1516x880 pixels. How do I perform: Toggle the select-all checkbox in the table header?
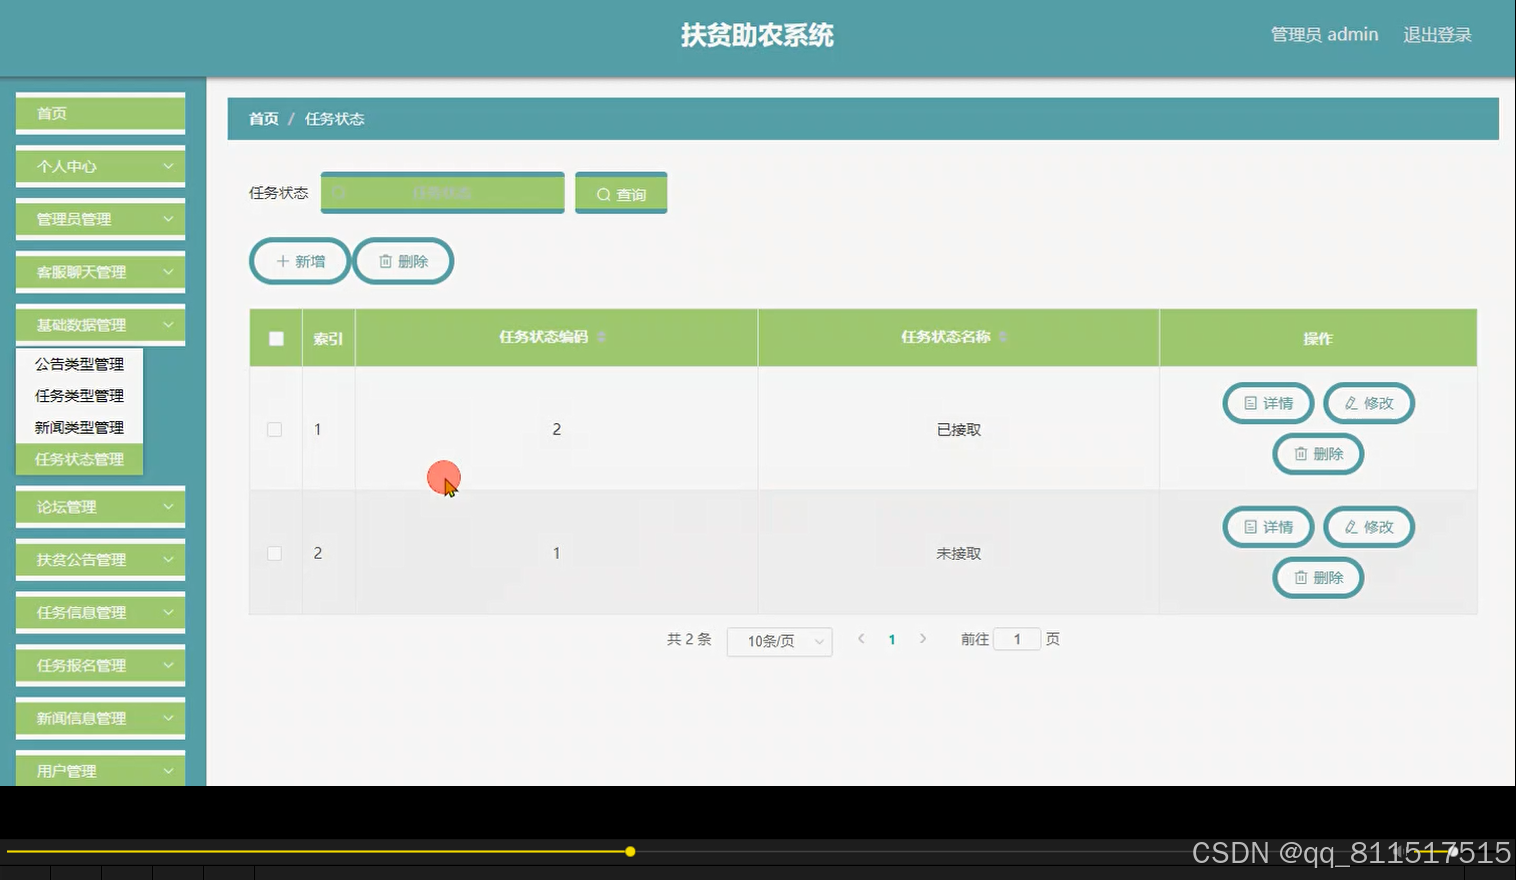[276, 338]
